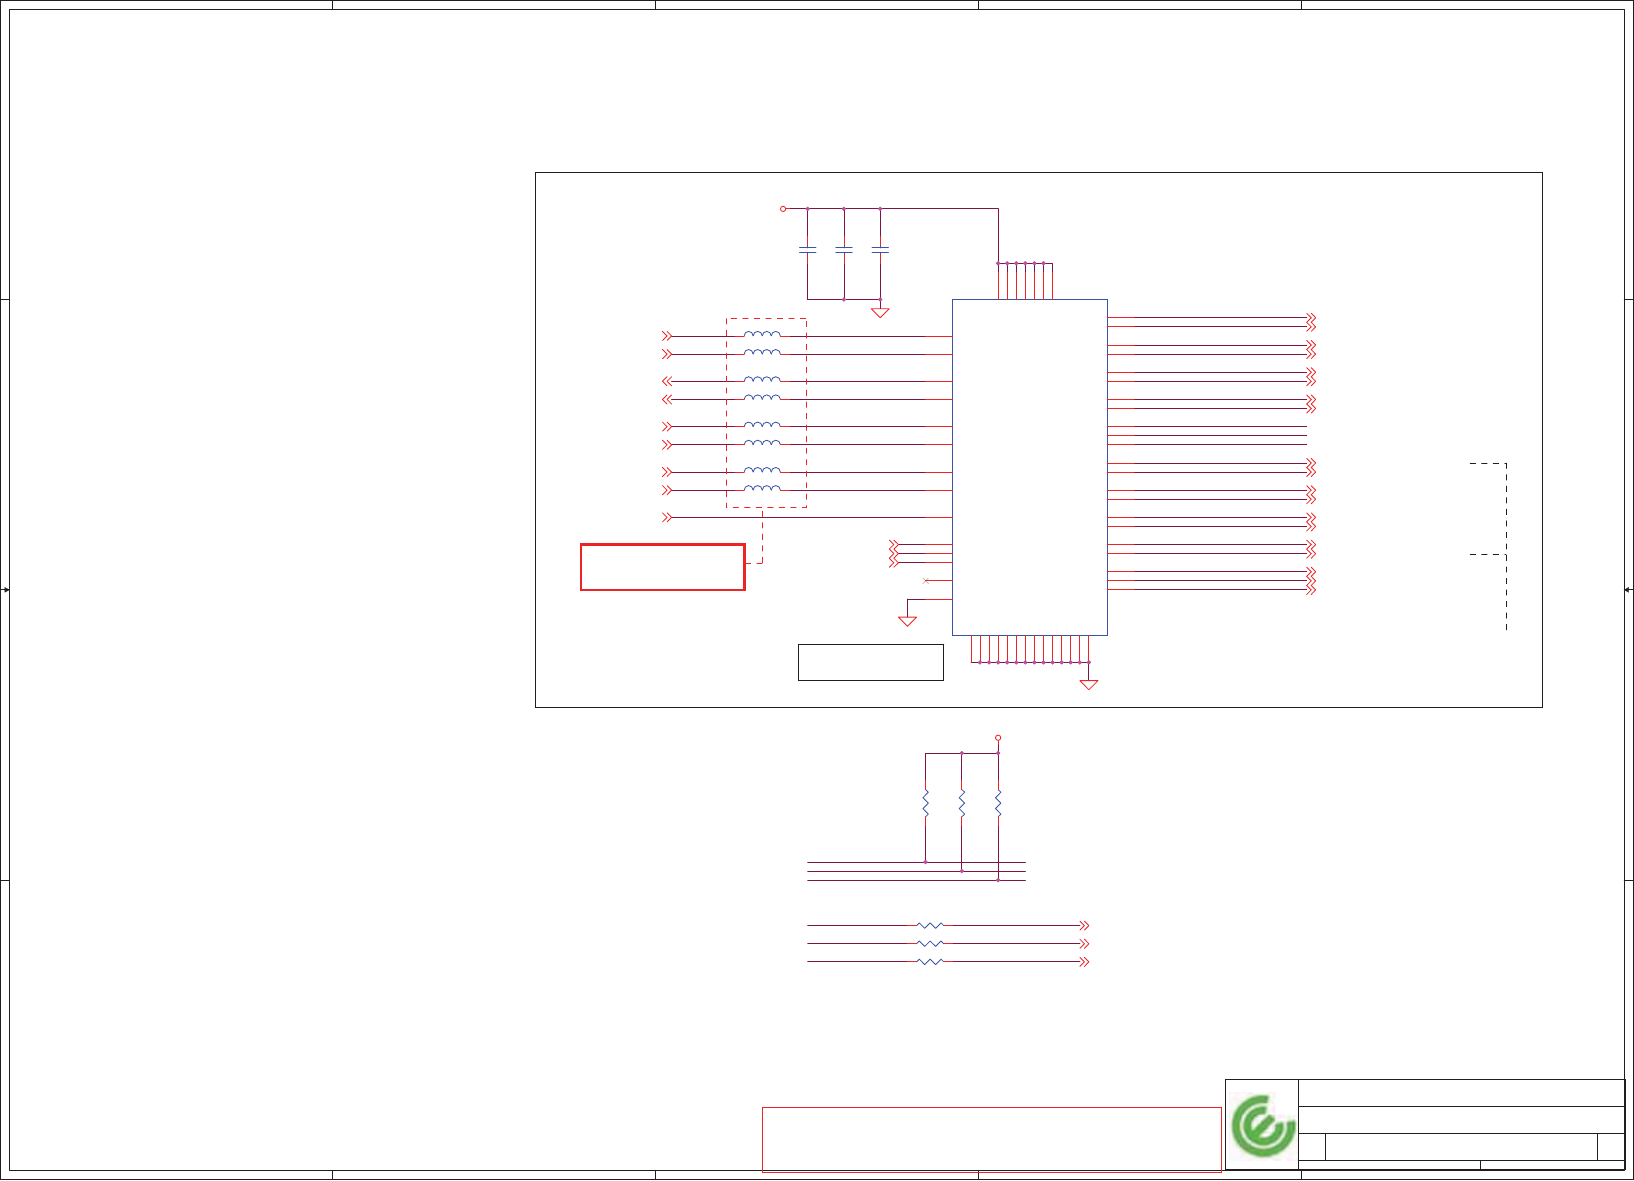This screenshot has width=1634, height=1181.
Task: Click the ground symbol left of the IC's lower edge
Action: point(907,620)
